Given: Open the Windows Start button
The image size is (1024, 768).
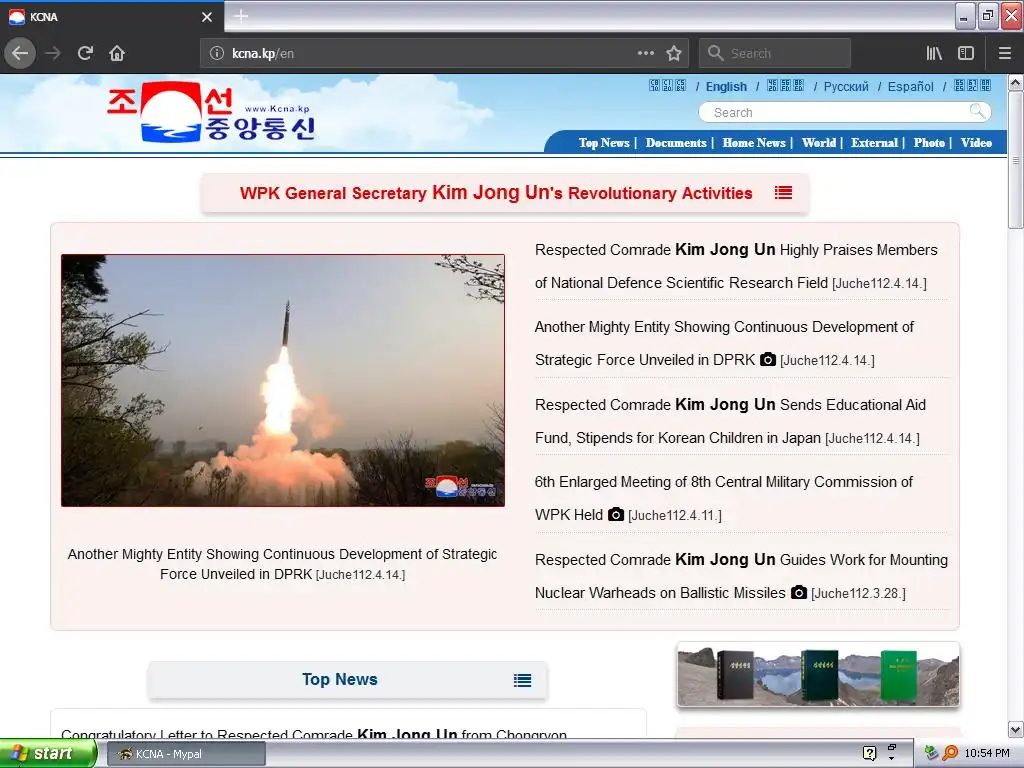Looking at the screenshot, I should (47, 754).
